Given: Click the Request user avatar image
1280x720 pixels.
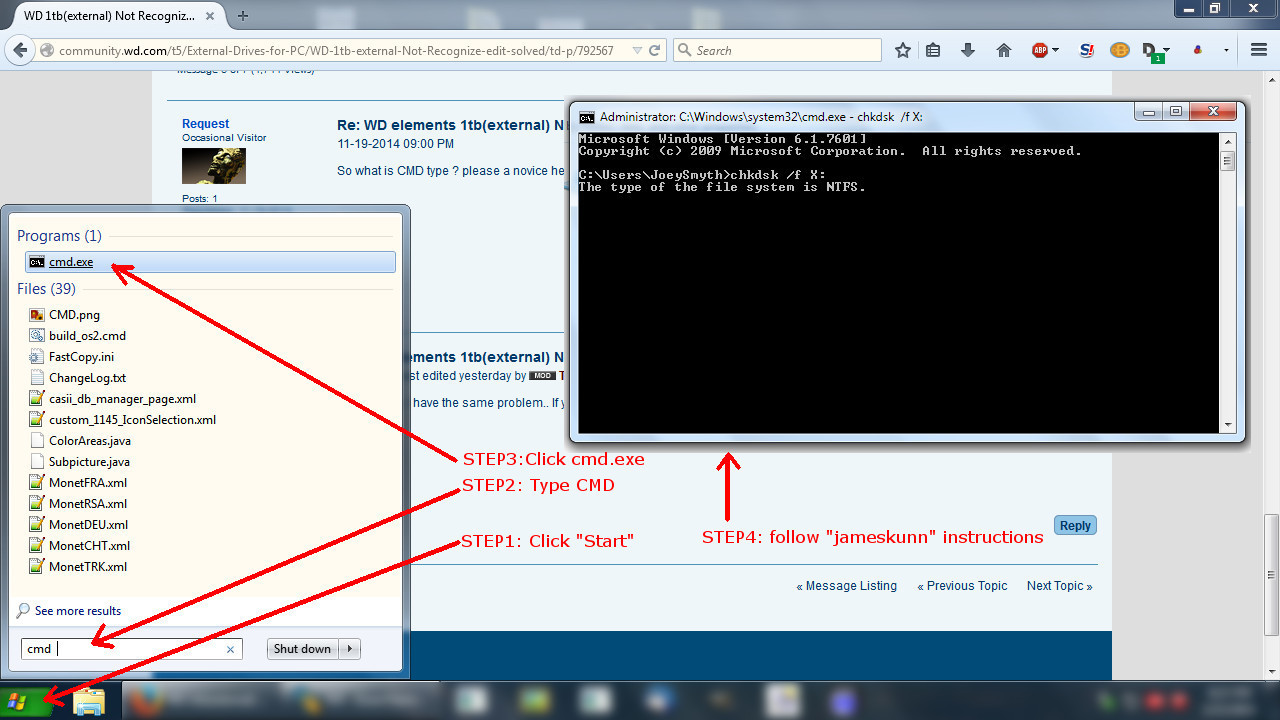Looking at the screenshot, I should 214,166.
